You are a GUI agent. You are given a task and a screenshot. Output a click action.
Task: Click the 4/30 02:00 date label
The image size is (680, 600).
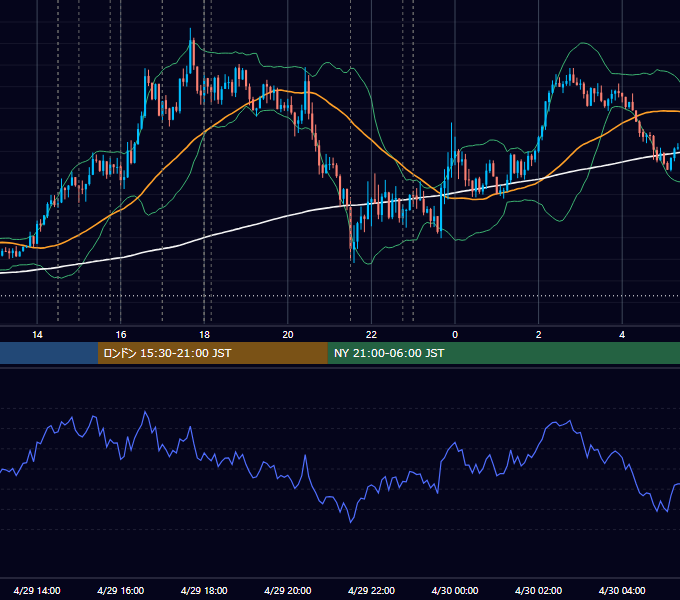539,590
